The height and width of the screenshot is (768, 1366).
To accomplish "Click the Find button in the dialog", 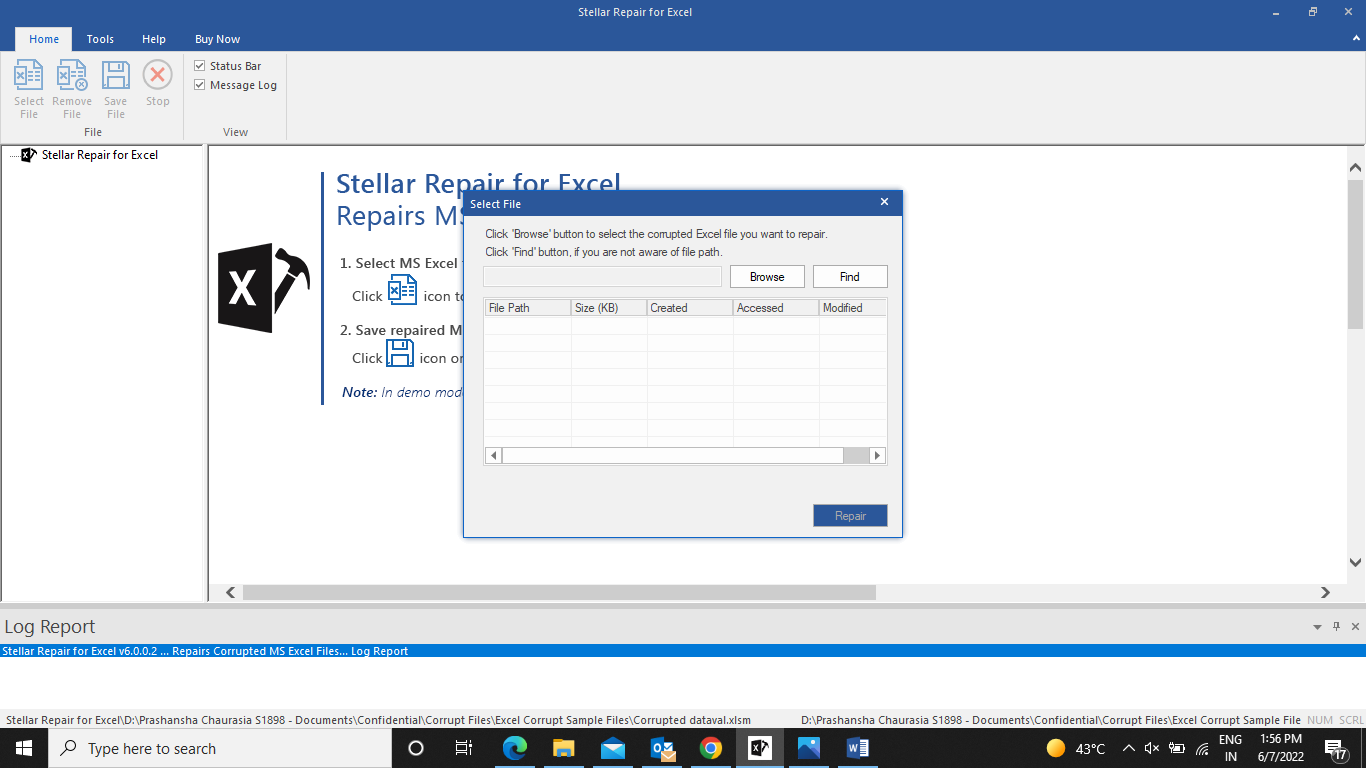I will coord(850,277).
